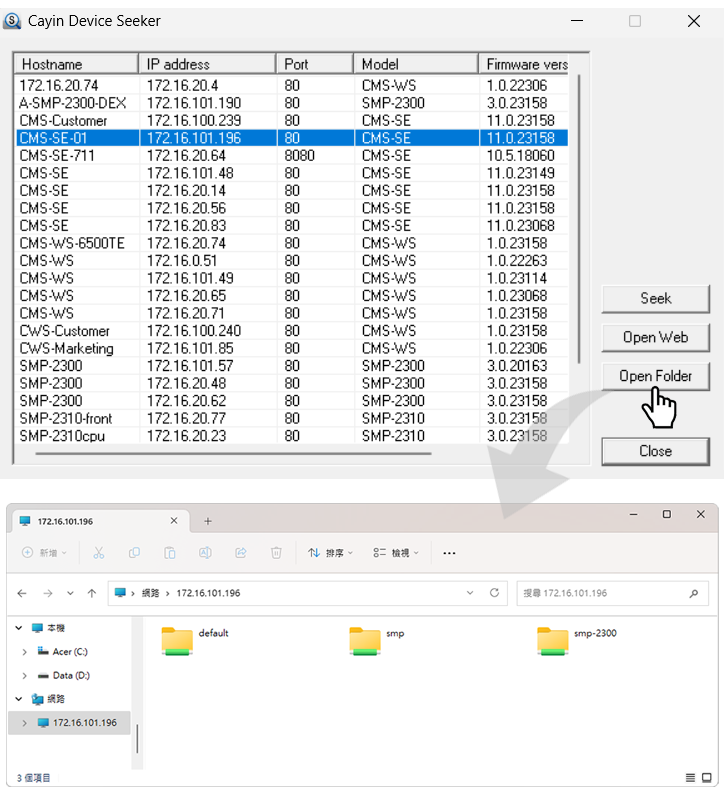The image size is (724, 800).
Task: Click the Open Folder button
Action: [x=656, y=377]
